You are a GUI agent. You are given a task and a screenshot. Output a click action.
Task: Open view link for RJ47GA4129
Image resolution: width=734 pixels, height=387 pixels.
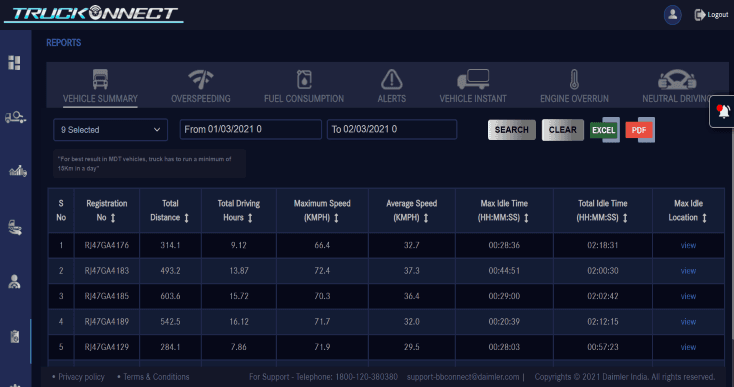pos(688,347)
